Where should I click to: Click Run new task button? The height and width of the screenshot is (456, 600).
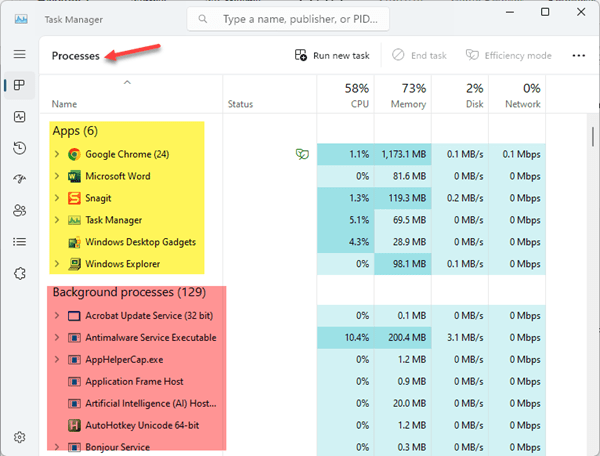pyautogui.click(x=332, y=55)
